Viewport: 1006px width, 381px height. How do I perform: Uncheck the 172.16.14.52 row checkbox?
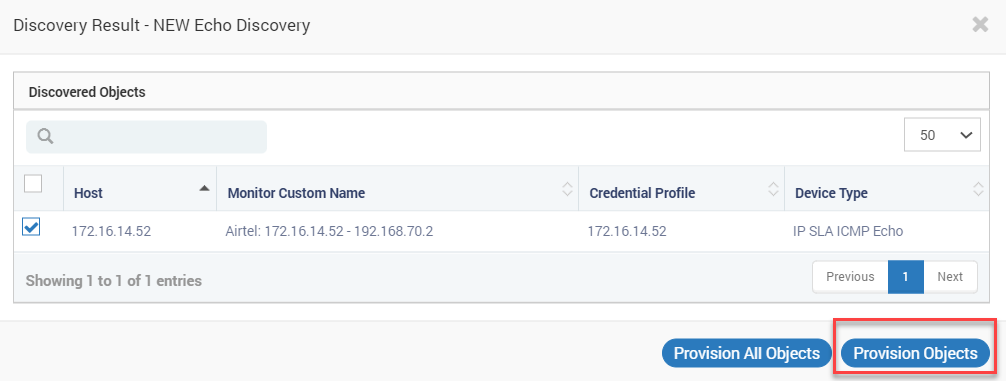click(31, 226)
